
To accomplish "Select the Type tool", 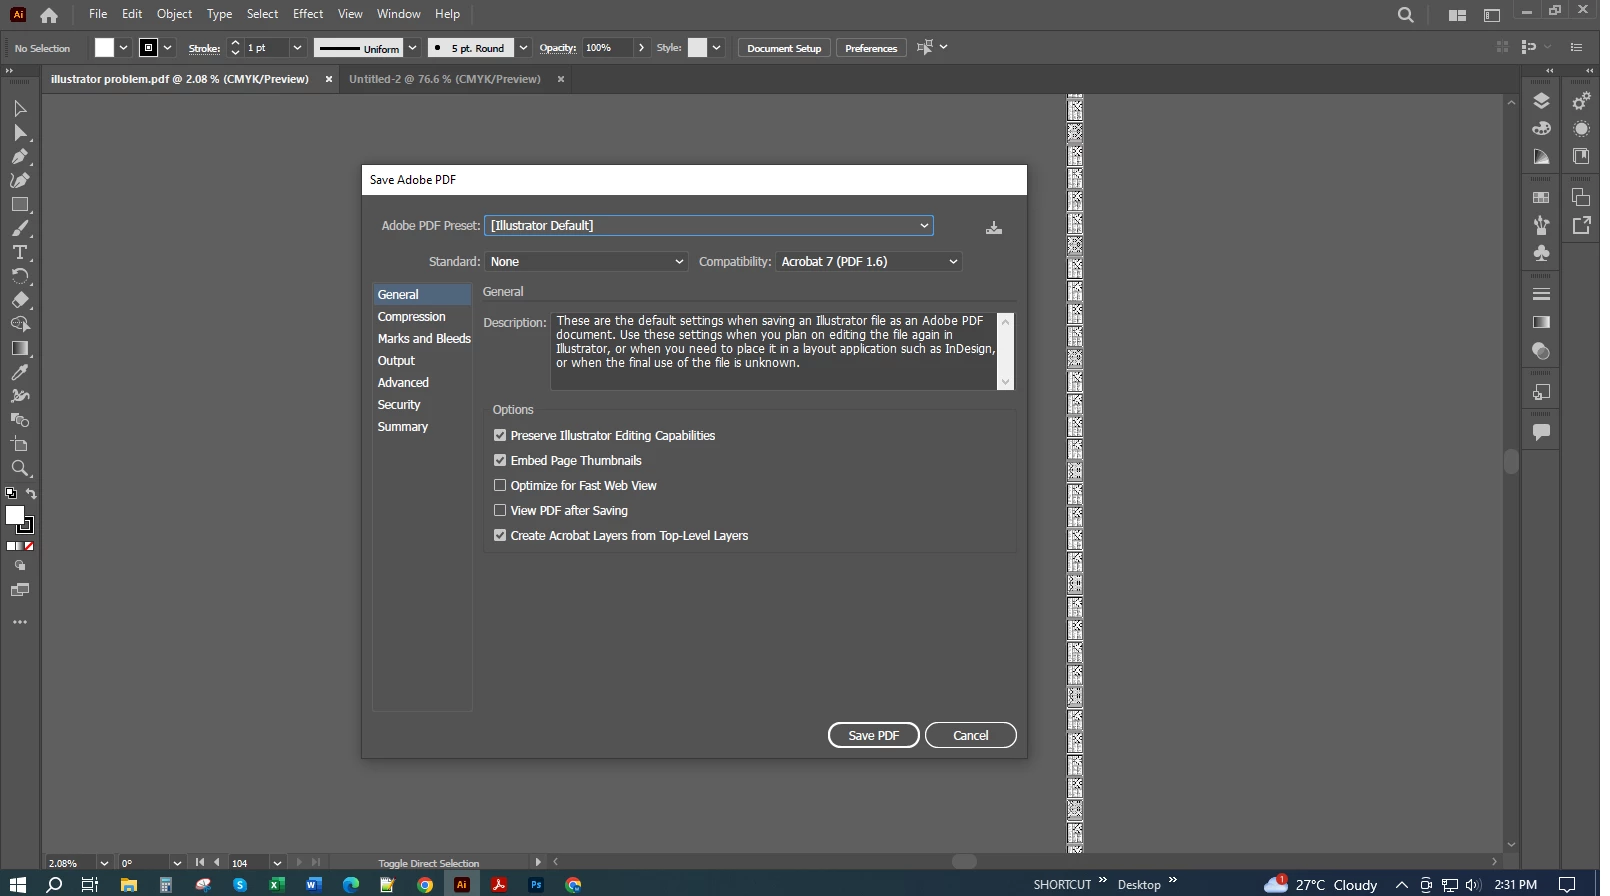I will pos(19,252).
